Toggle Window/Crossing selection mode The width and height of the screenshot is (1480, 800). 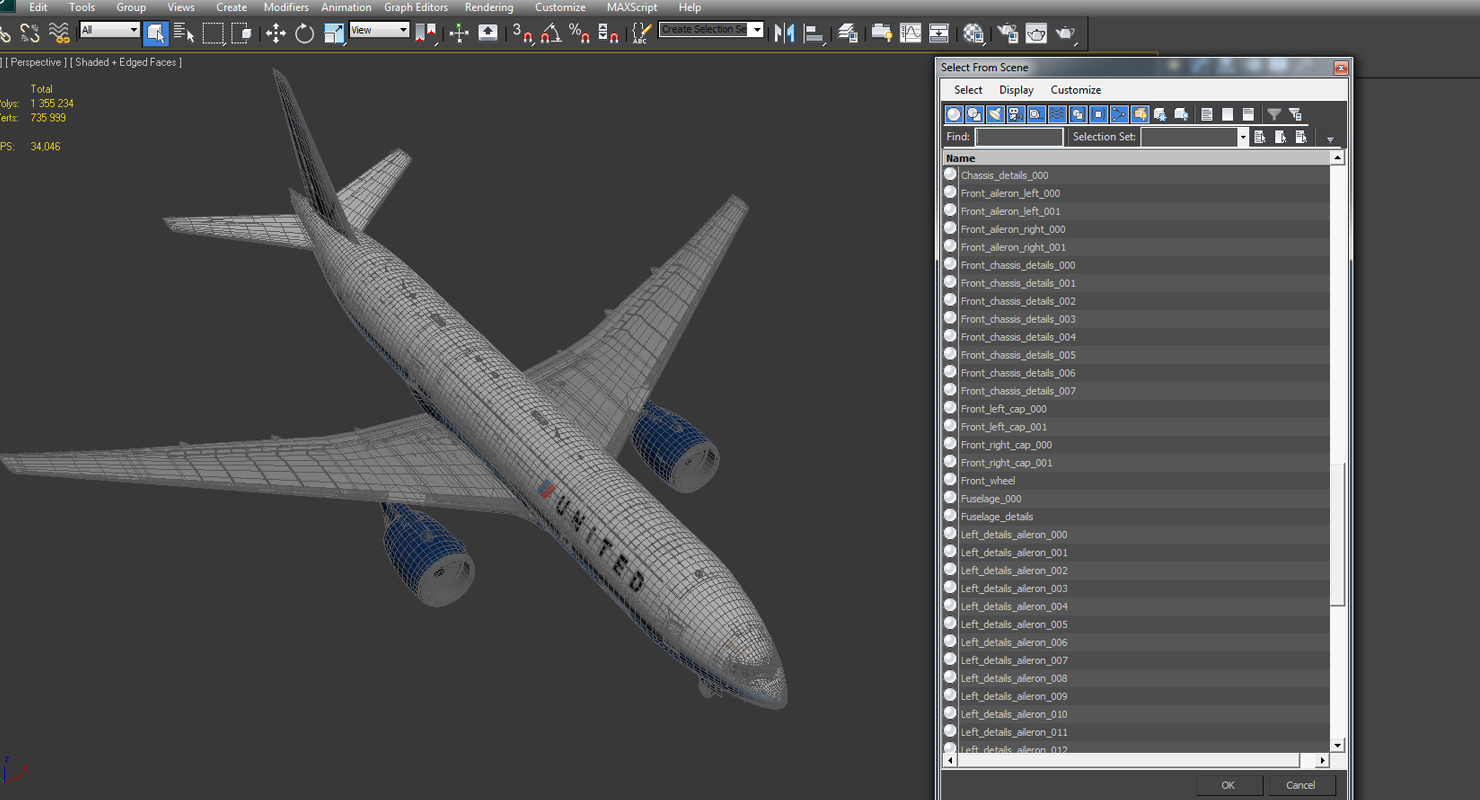pos(242,33)
